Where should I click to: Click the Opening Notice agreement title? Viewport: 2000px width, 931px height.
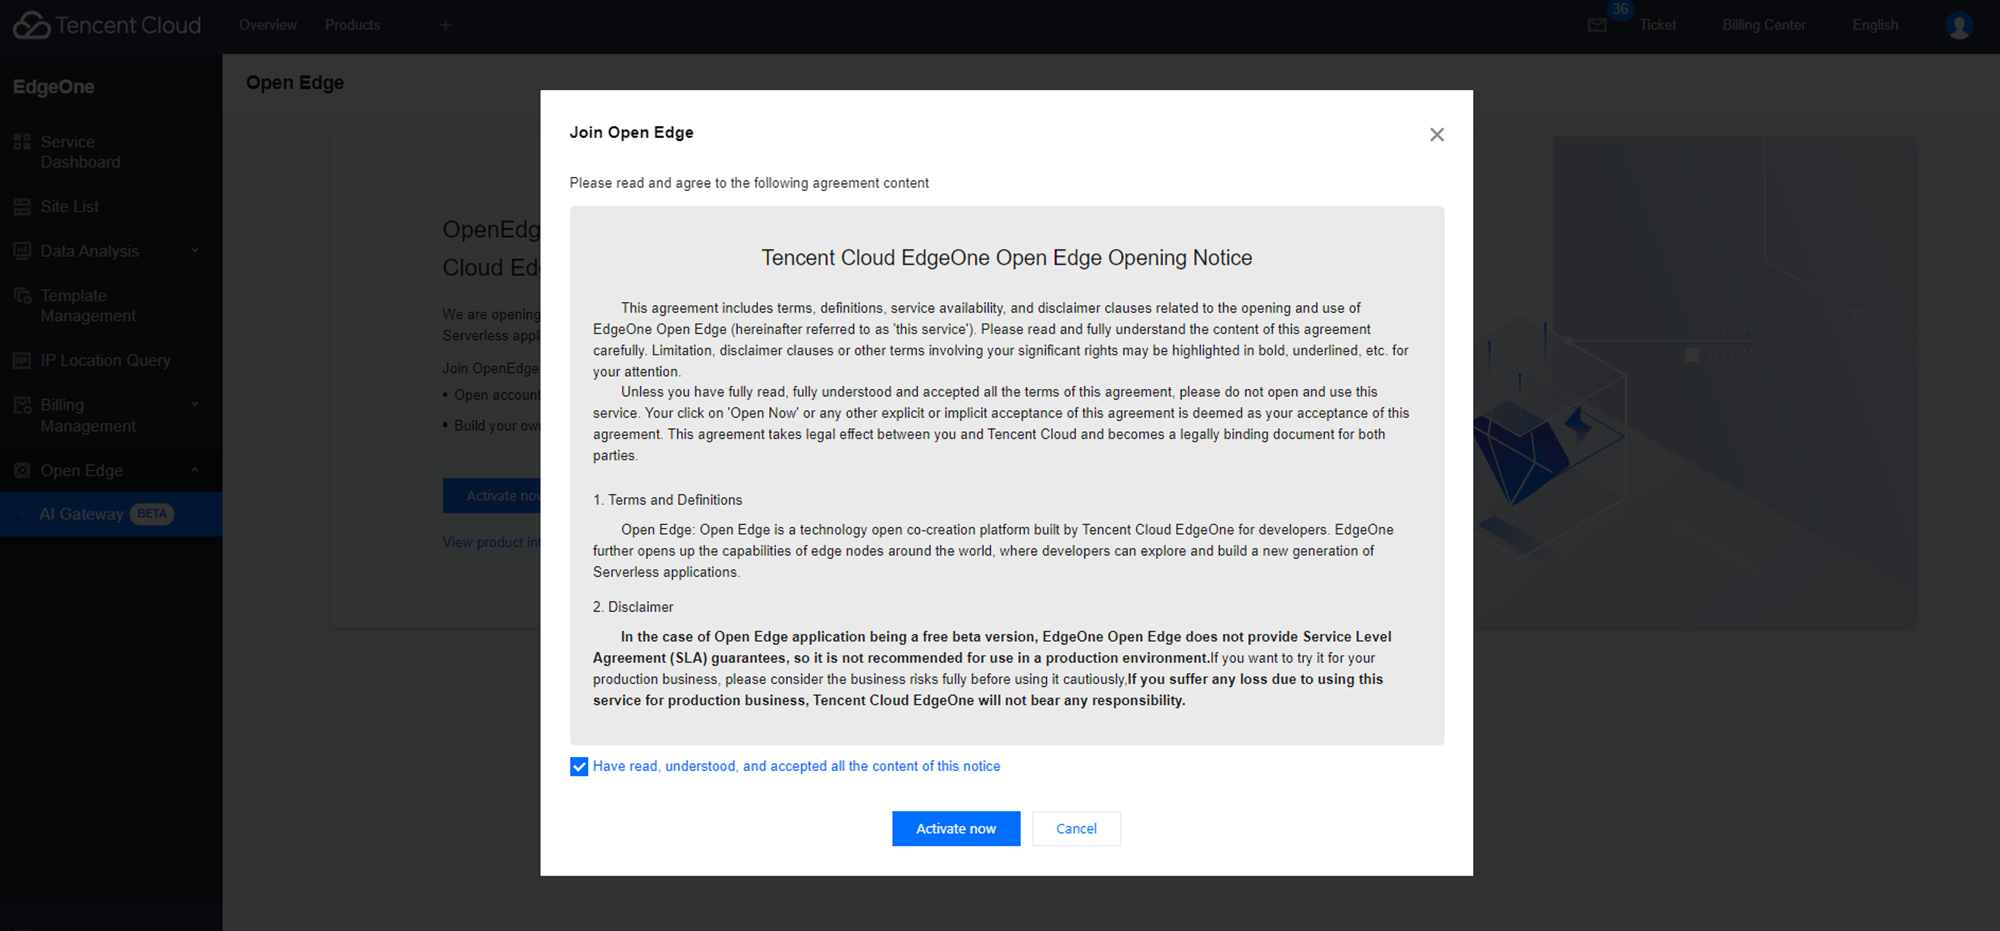(1007, 258)
